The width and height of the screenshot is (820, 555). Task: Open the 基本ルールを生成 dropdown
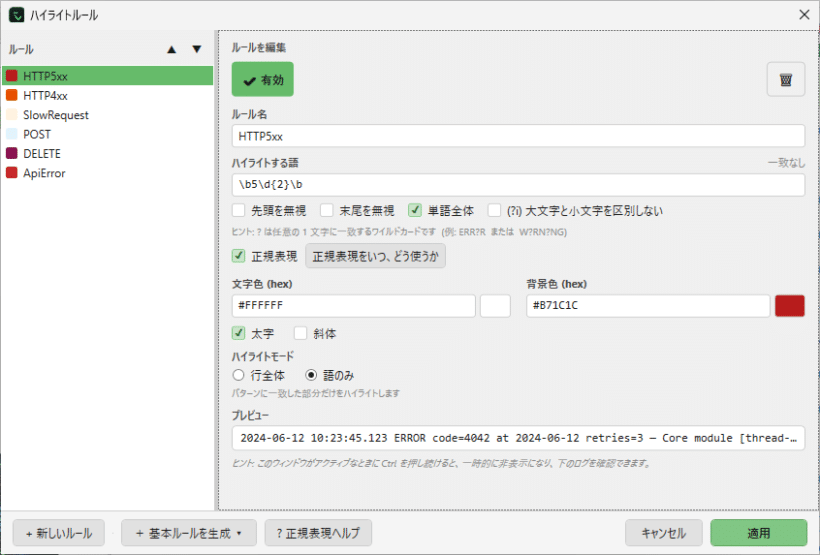click(189, 533)
